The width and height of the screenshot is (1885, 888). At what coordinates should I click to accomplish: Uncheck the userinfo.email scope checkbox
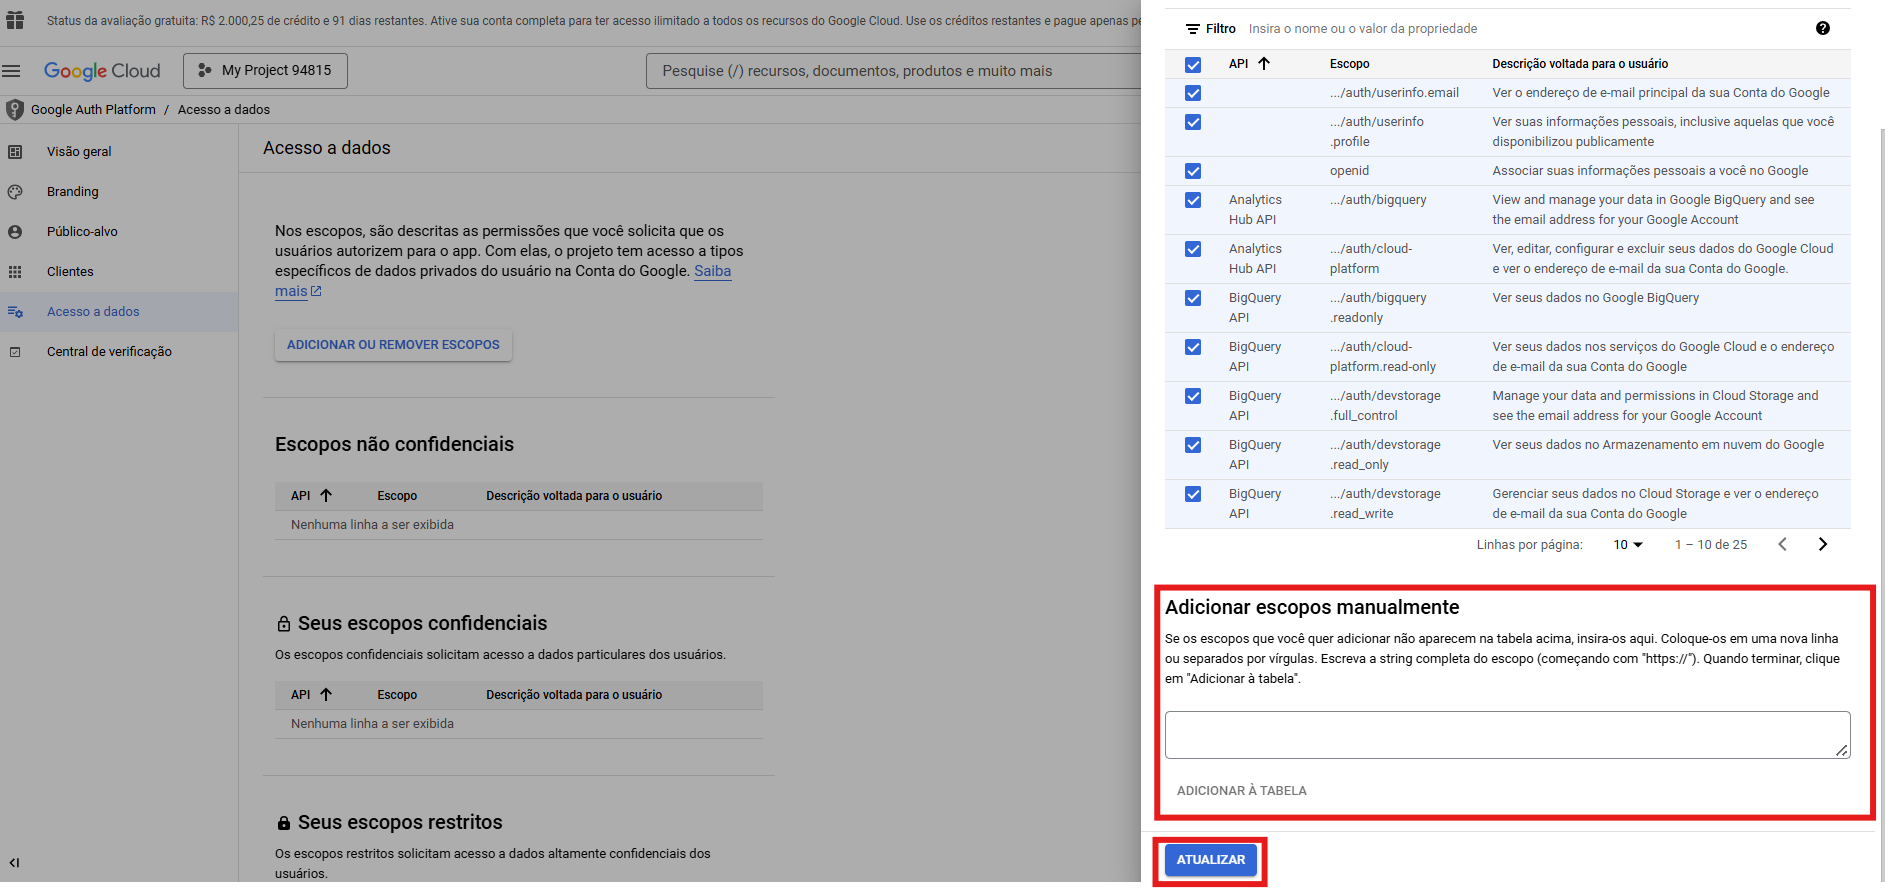1193,93
